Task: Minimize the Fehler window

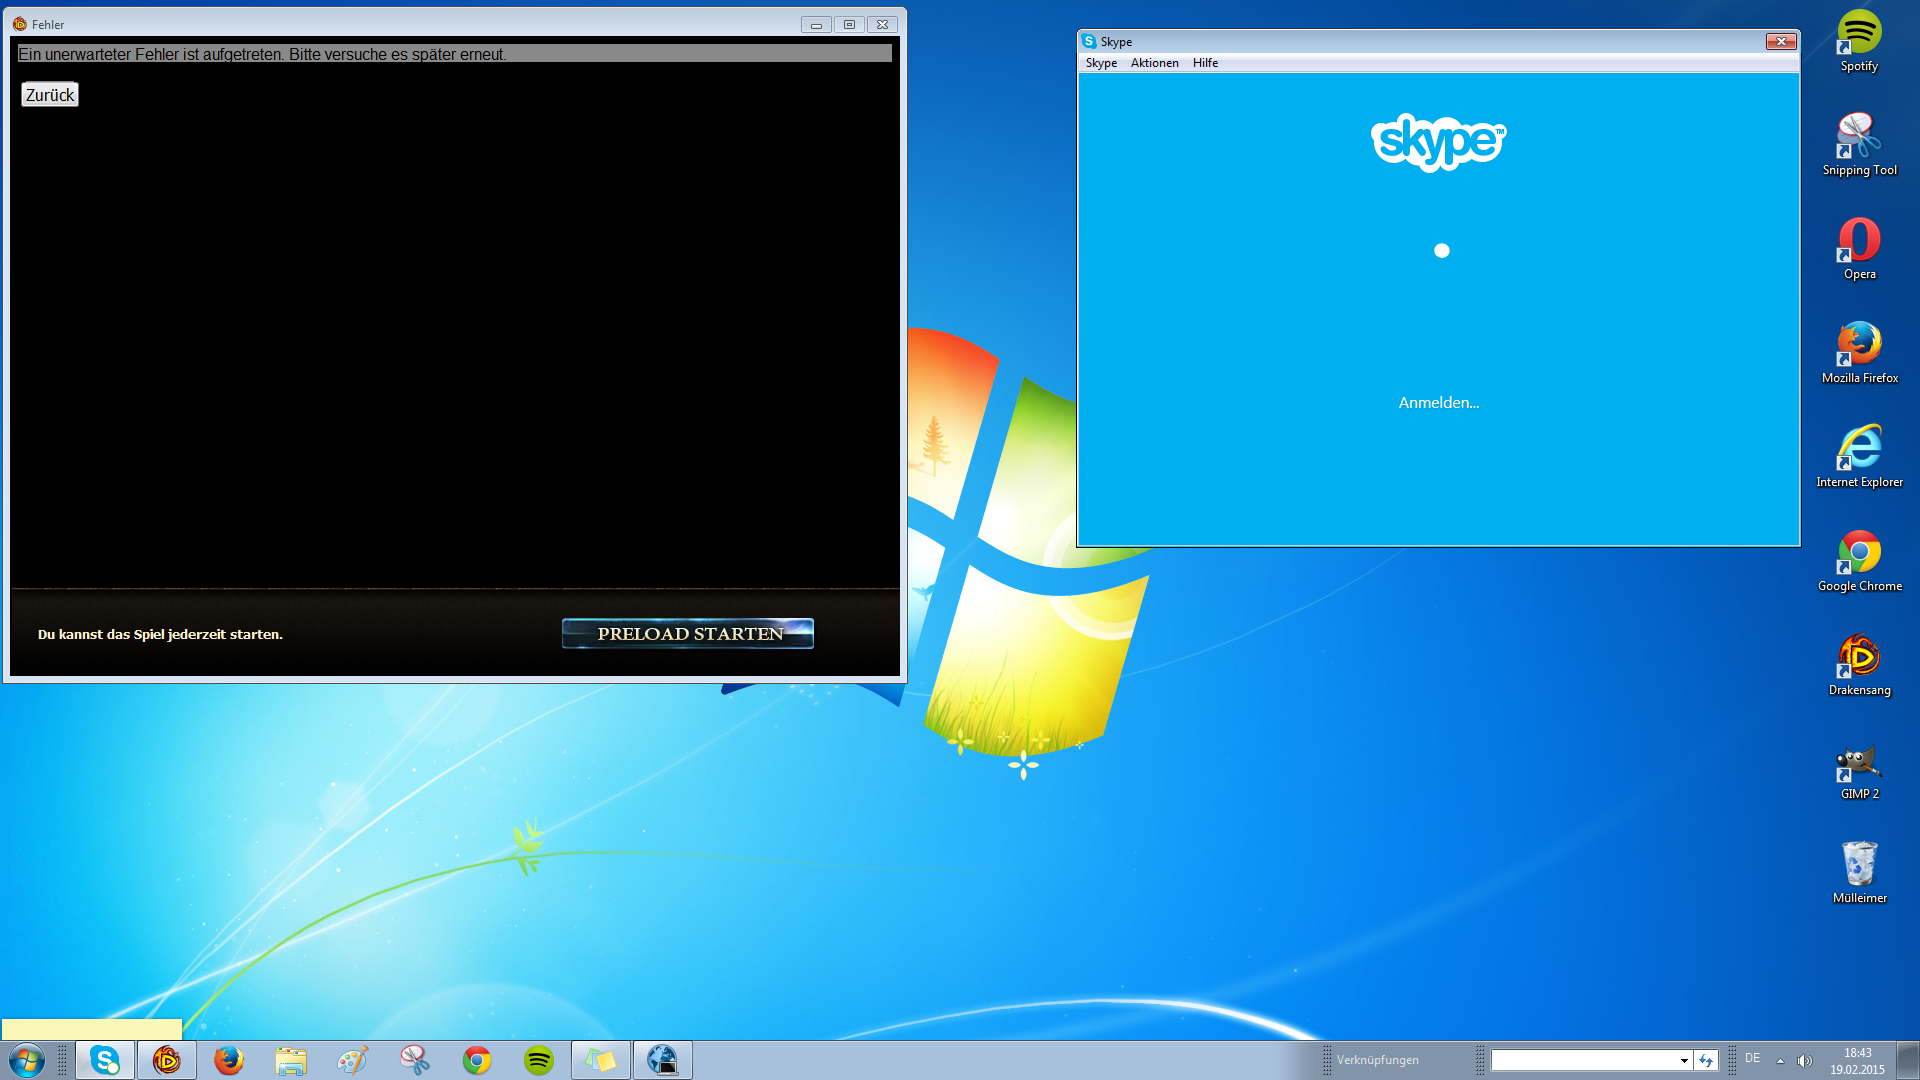Action: tap(816, 25)
